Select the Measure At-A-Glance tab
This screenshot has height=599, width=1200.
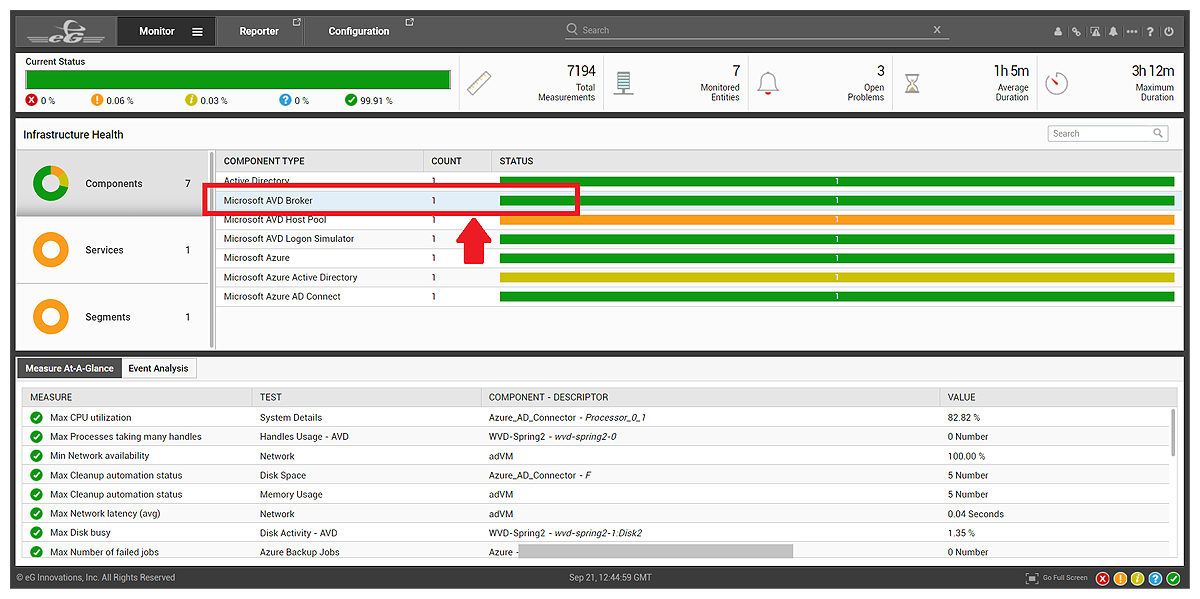click(x=70, y=368)
